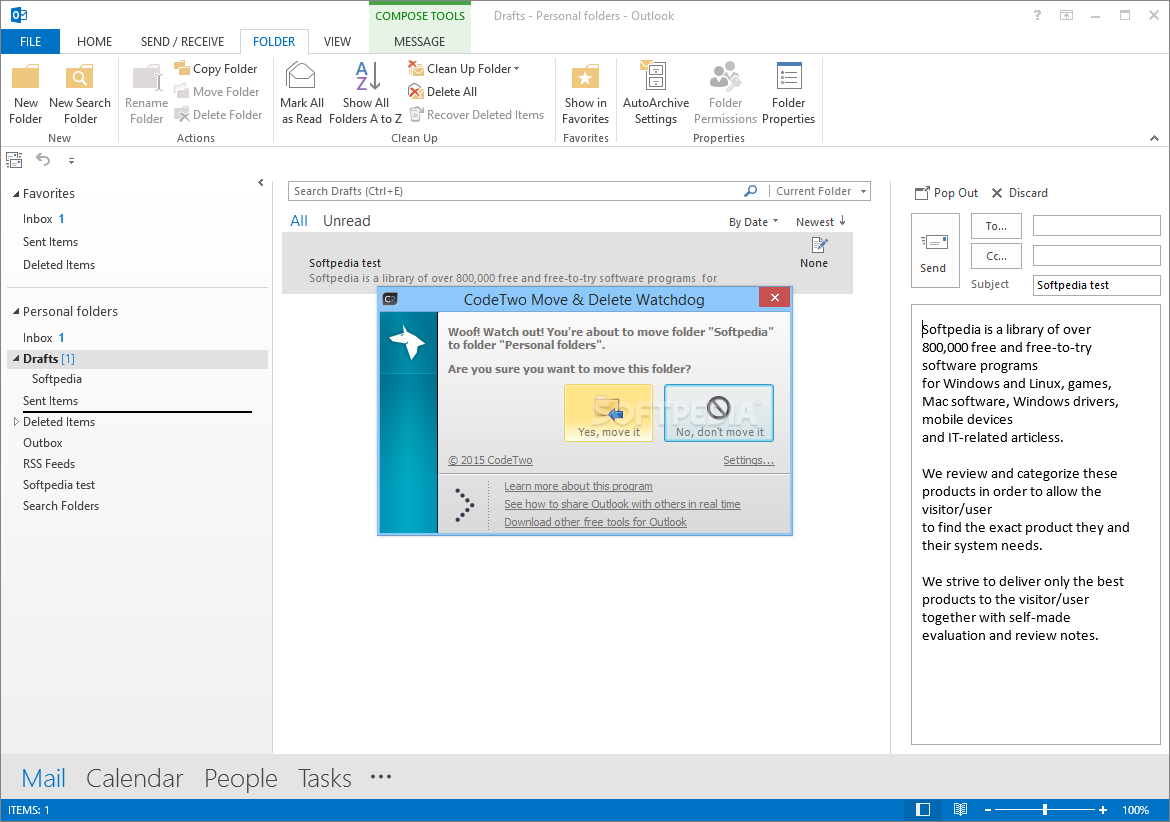This screenshot has width=1170, height=822.
Task: Close the CodeTwo Watchdog dialog
Action: [x=775, y=298]
